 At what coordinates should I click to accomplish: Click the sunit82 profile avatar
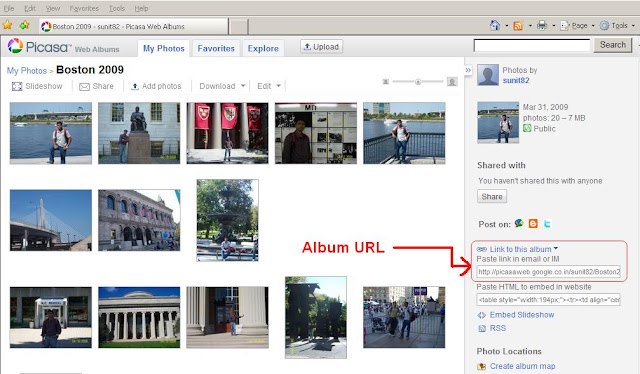click(x=488, y=75)
